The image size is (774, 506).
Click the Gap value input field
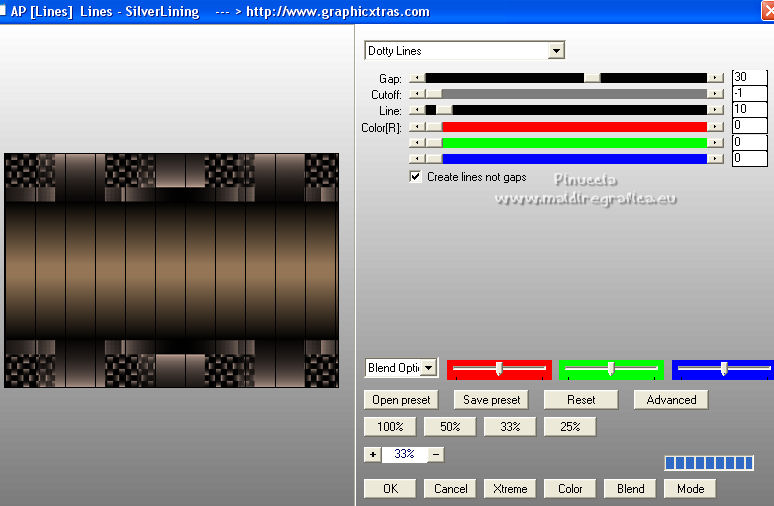pos(749,78)
